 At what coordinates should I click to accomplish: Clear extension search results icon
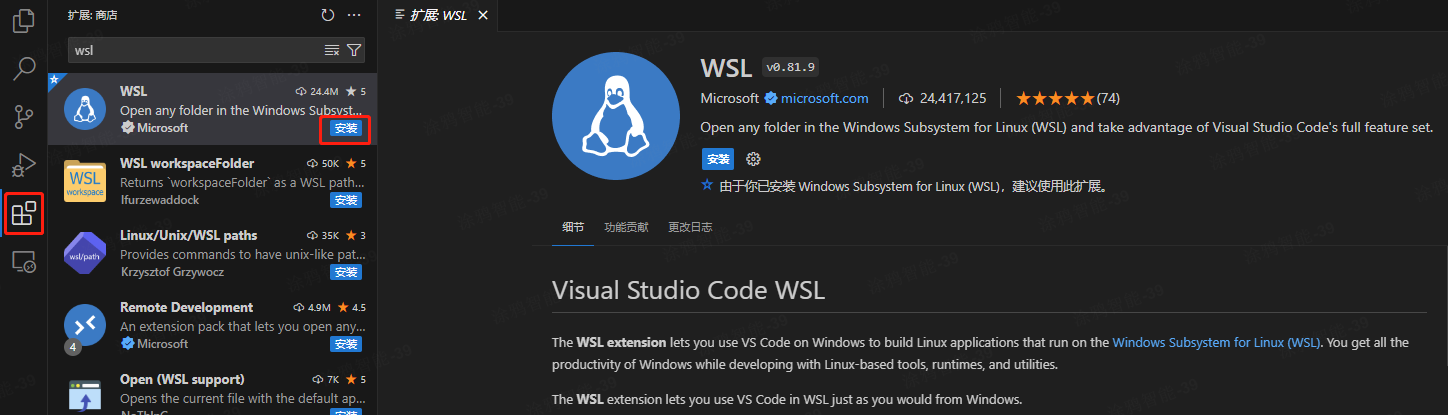pos(332,50)
